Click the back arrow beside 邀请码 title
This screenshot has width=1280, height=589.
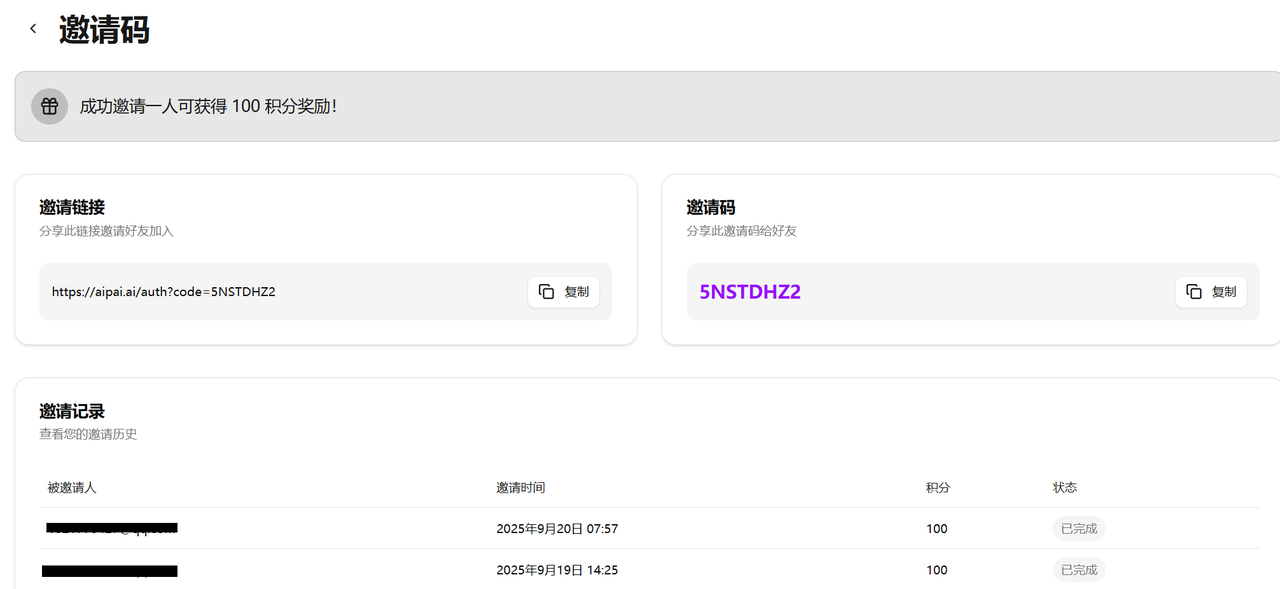[33, 29]
